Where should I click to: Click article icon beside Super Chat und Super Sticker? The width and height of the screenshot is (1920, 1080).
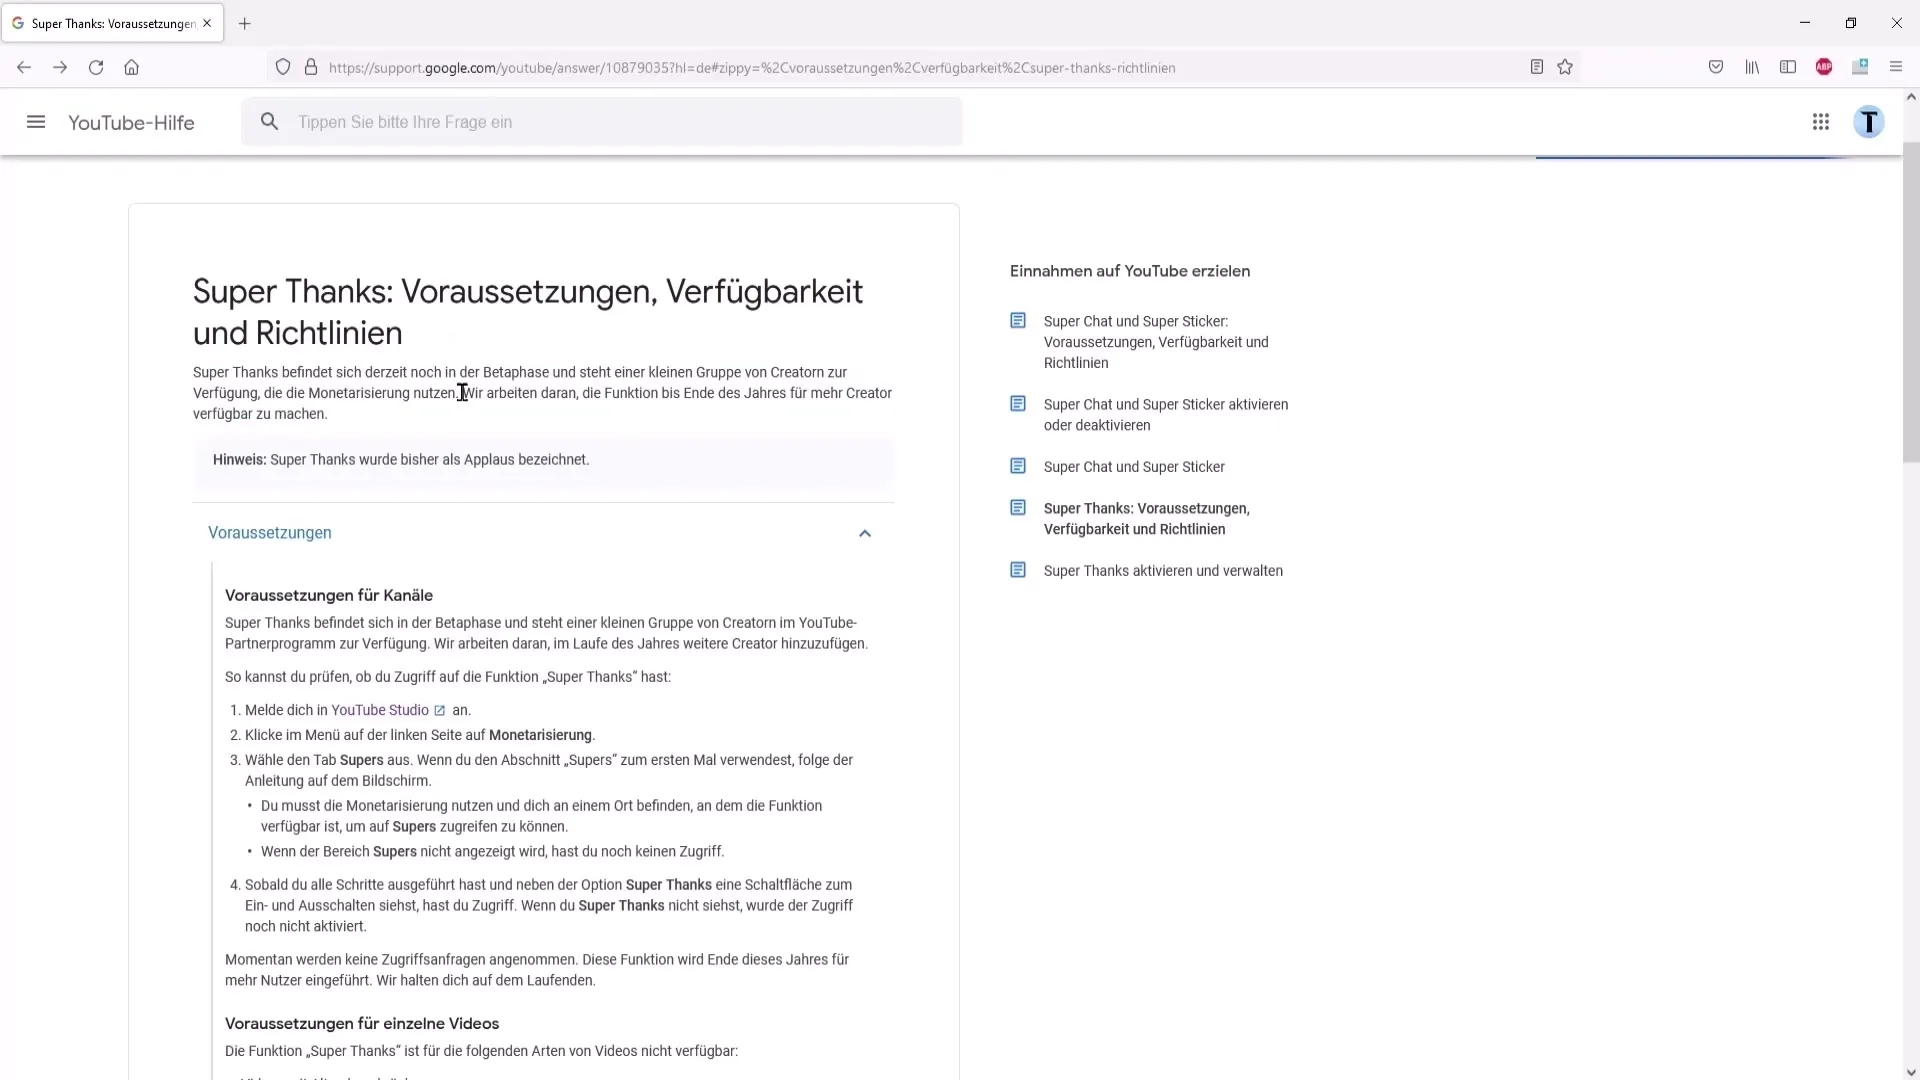(1018, 466)
